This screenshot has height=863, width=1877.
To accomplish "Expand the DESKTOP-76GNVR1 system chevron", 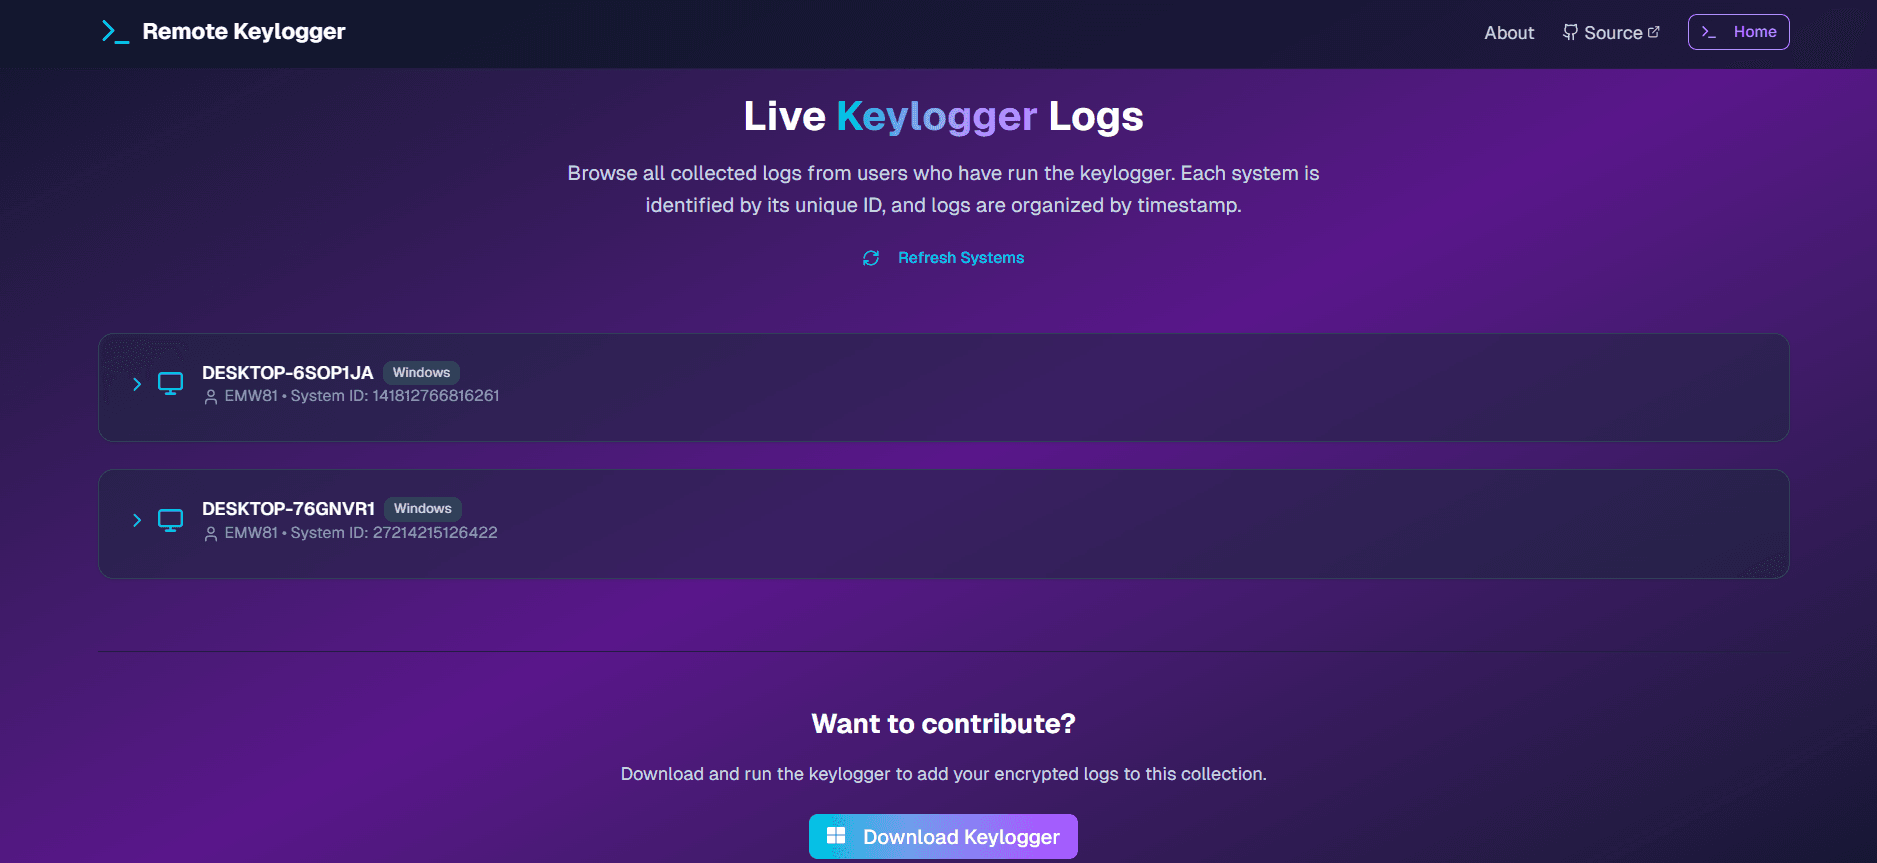I will coord(137,520).
